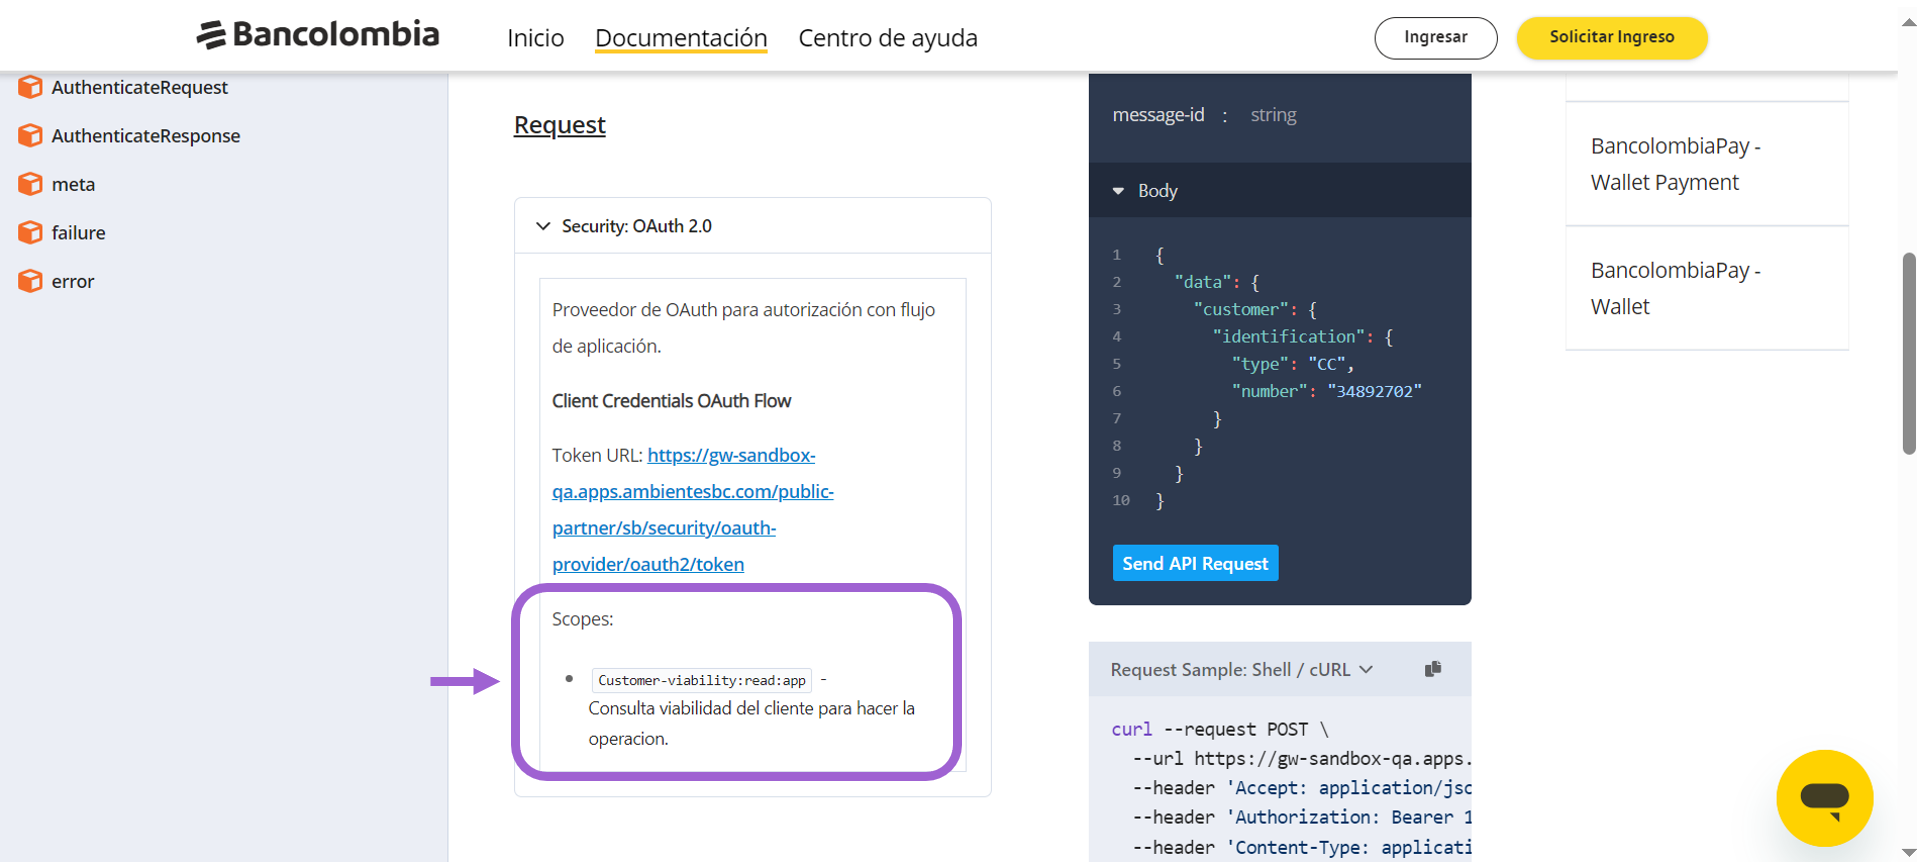Click the failure cube icon
Image resolution: width=1917 pixels, height=862 pixels.
pos(30,232)
